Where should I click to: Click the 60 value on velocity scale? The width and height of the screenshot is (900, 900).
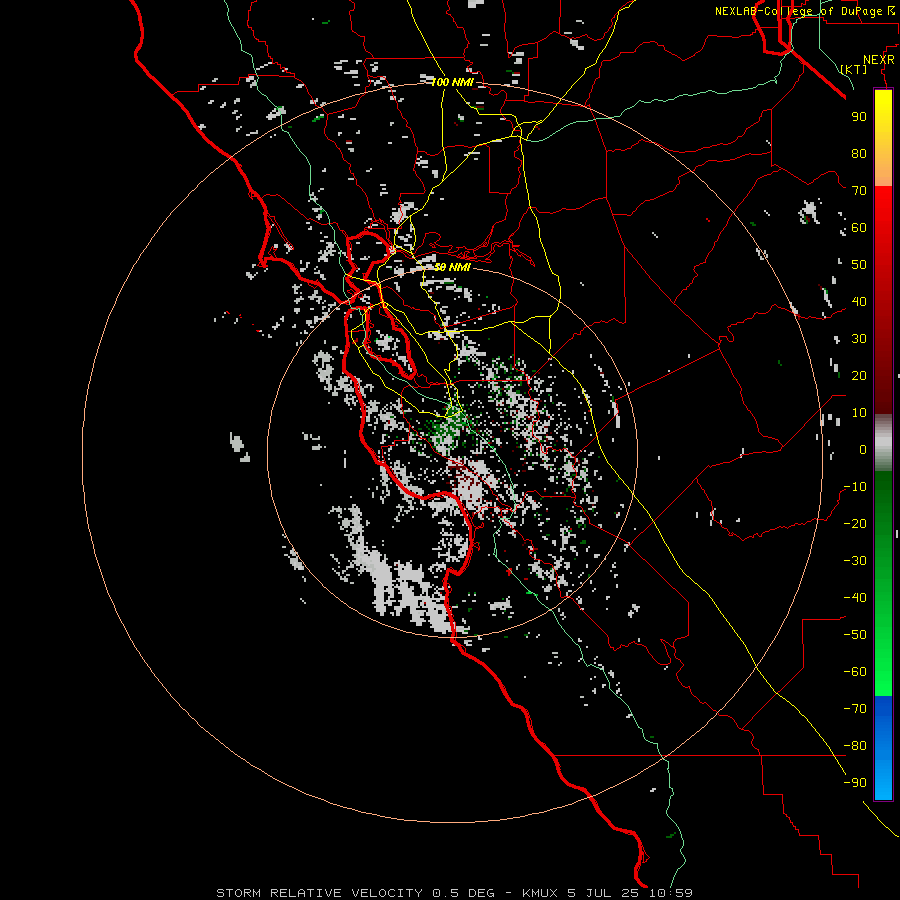tap(859, 228)
